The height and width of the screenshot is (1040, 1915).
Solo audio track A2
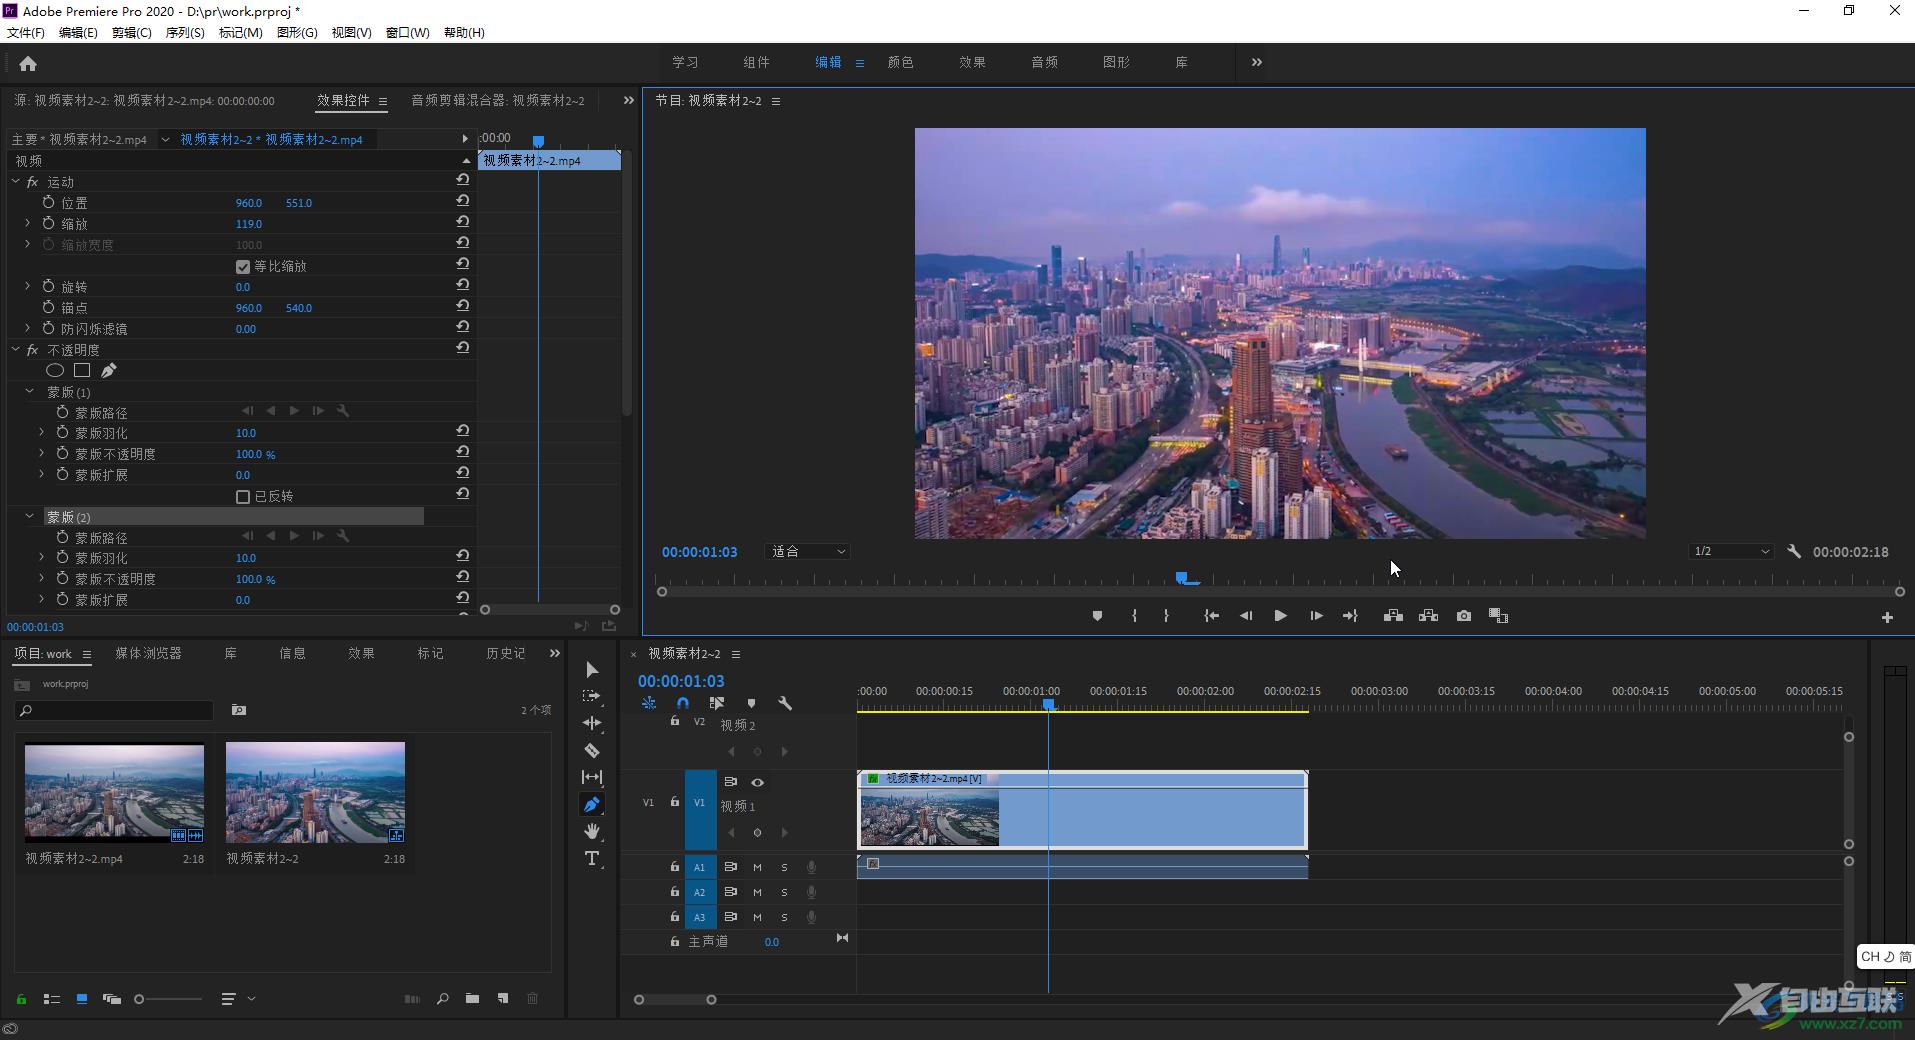[784, 892]
